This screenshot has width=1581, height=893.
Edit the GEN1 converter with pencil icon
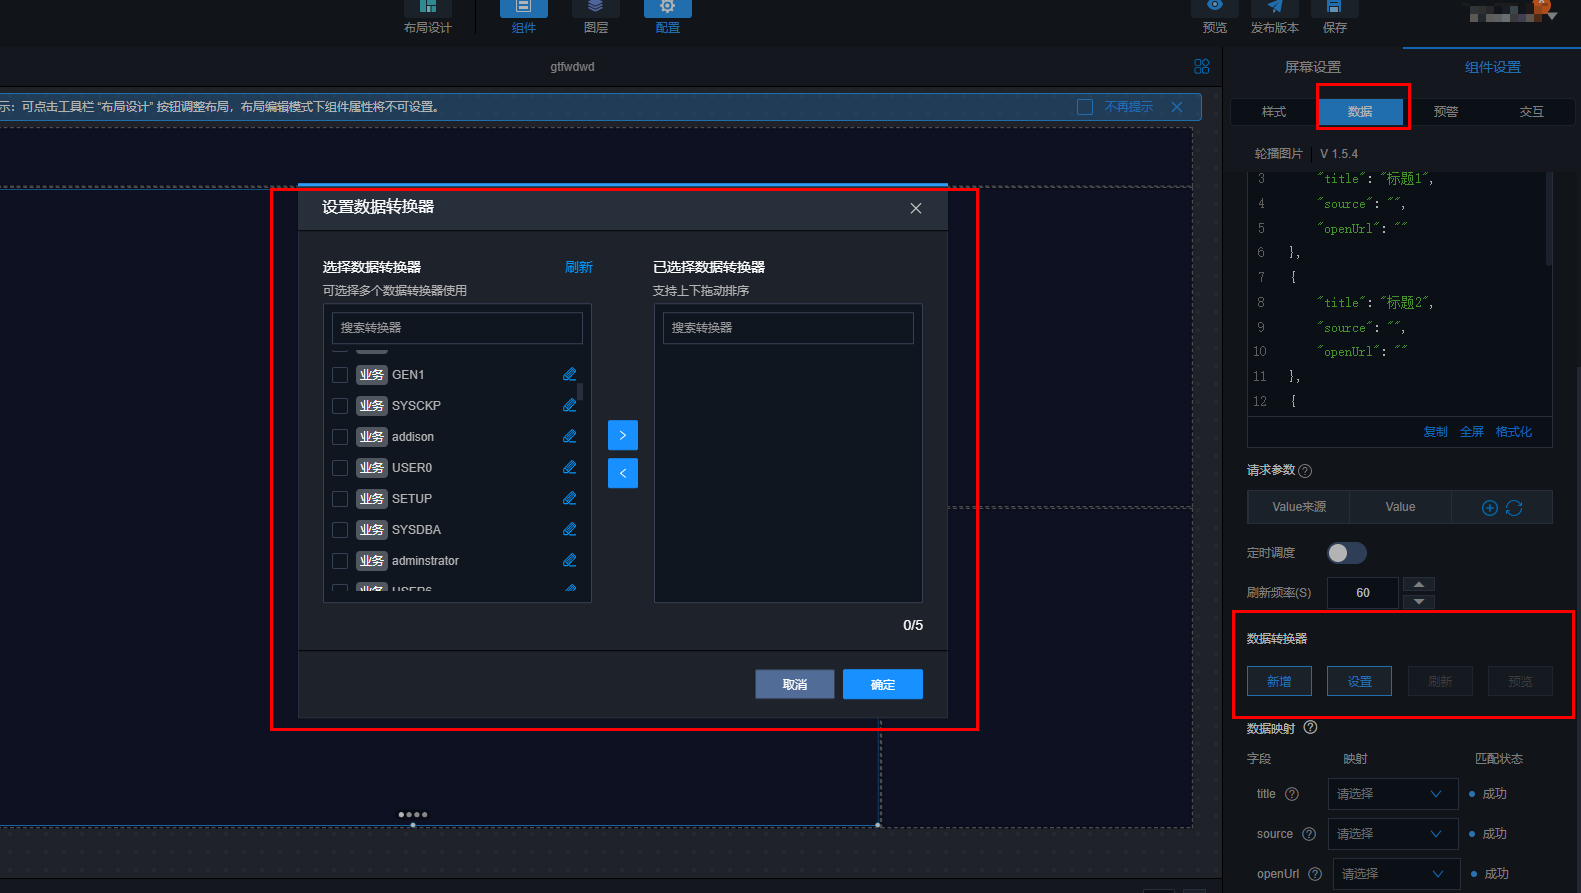coord(570,374)
